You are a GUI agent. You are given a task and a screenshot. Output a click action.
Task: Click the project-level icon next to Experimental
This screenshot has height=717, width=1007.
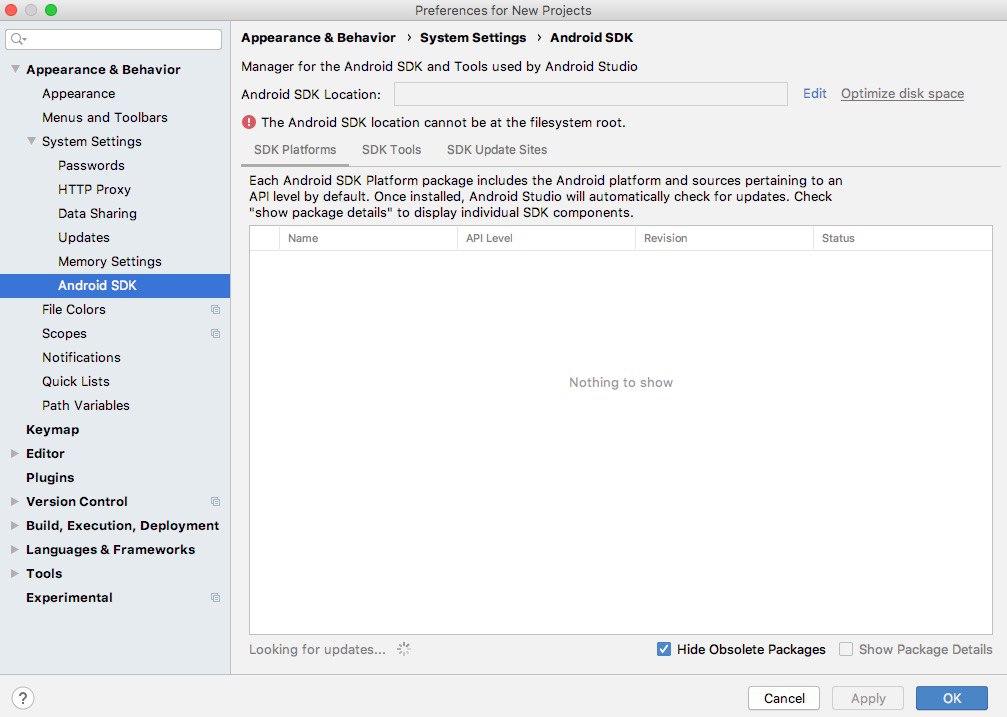click(215, 598)
